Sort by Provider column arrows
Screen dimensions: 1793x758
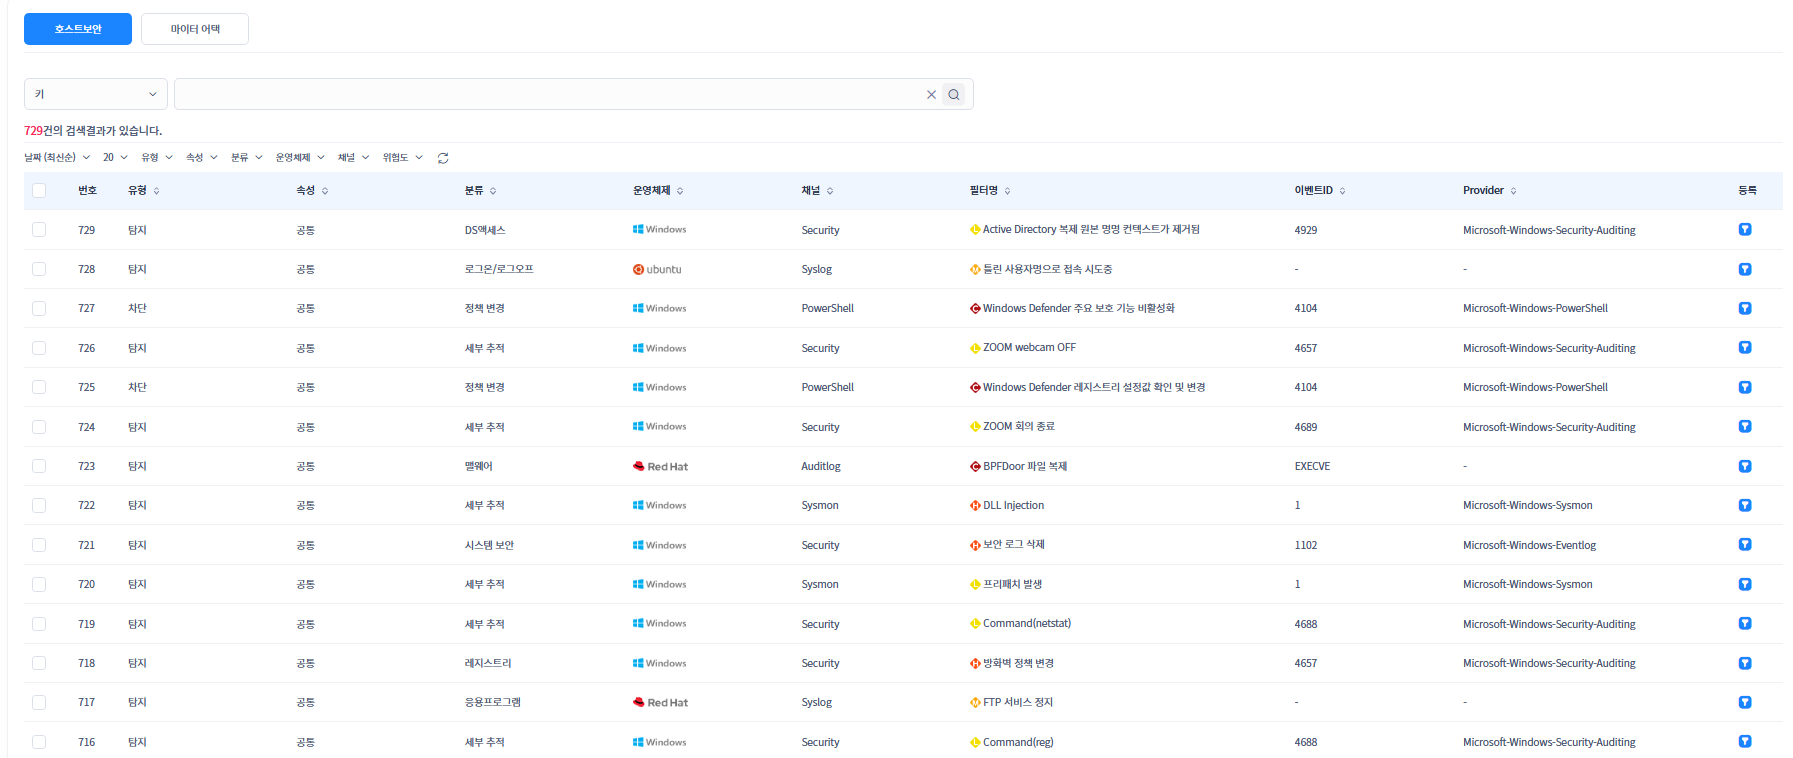pyautogui.click(x=1513, y=191)
